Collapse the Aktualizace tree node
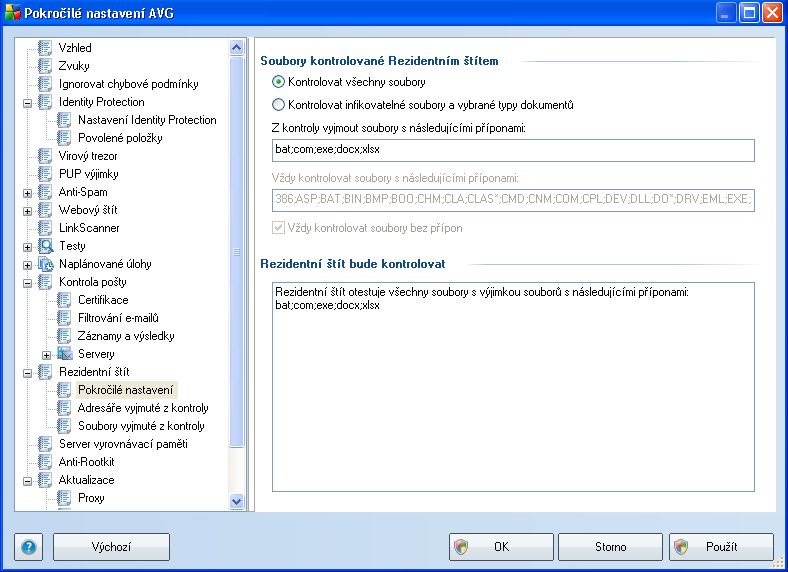Screen dimensions: 788x572 [28, 481]
